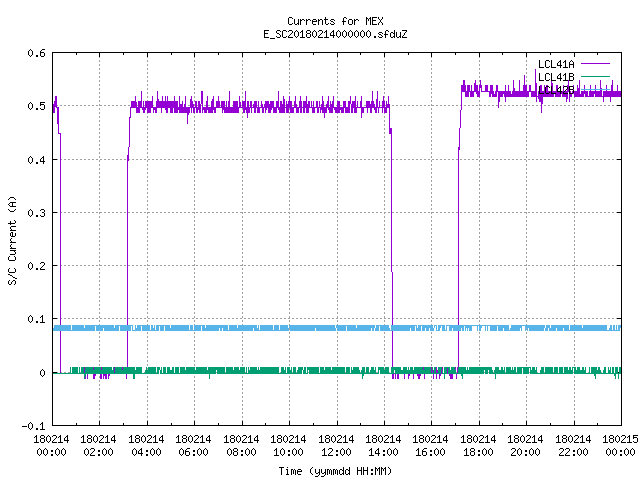Click the y-axis tick value 0.2

click(36, 266)
